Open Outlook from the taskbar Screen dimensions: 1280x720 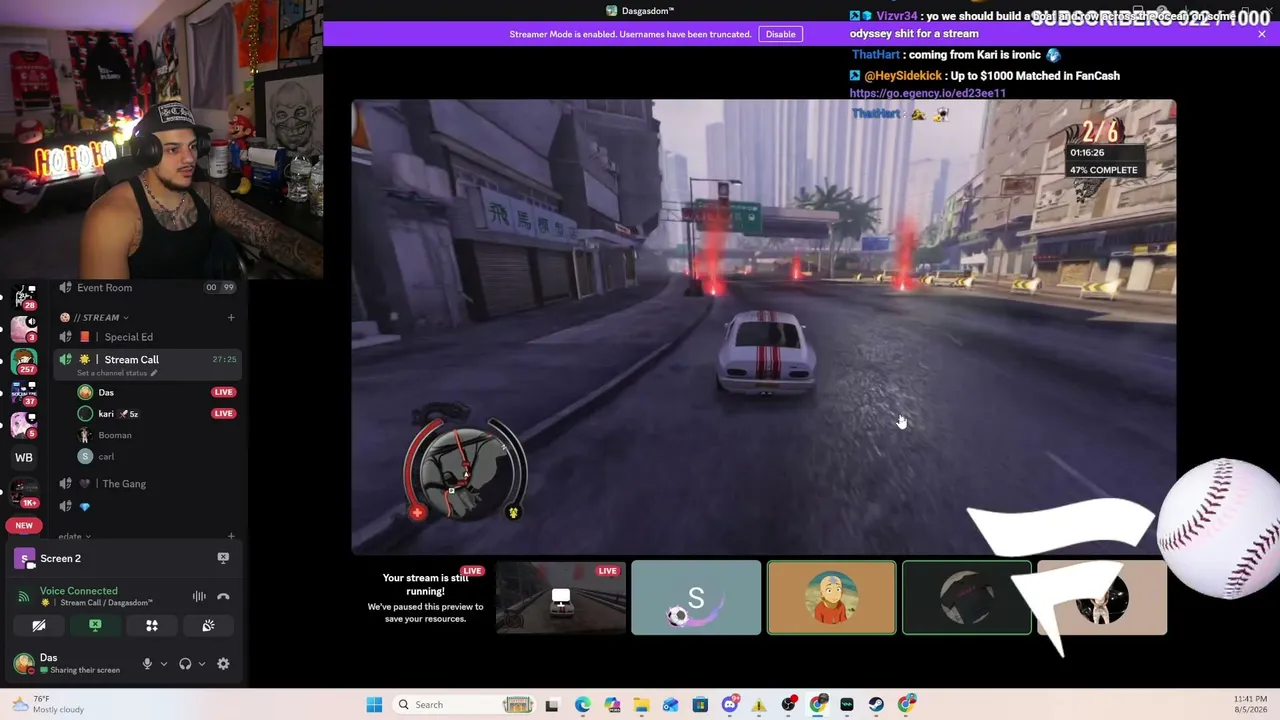point(670,705)
